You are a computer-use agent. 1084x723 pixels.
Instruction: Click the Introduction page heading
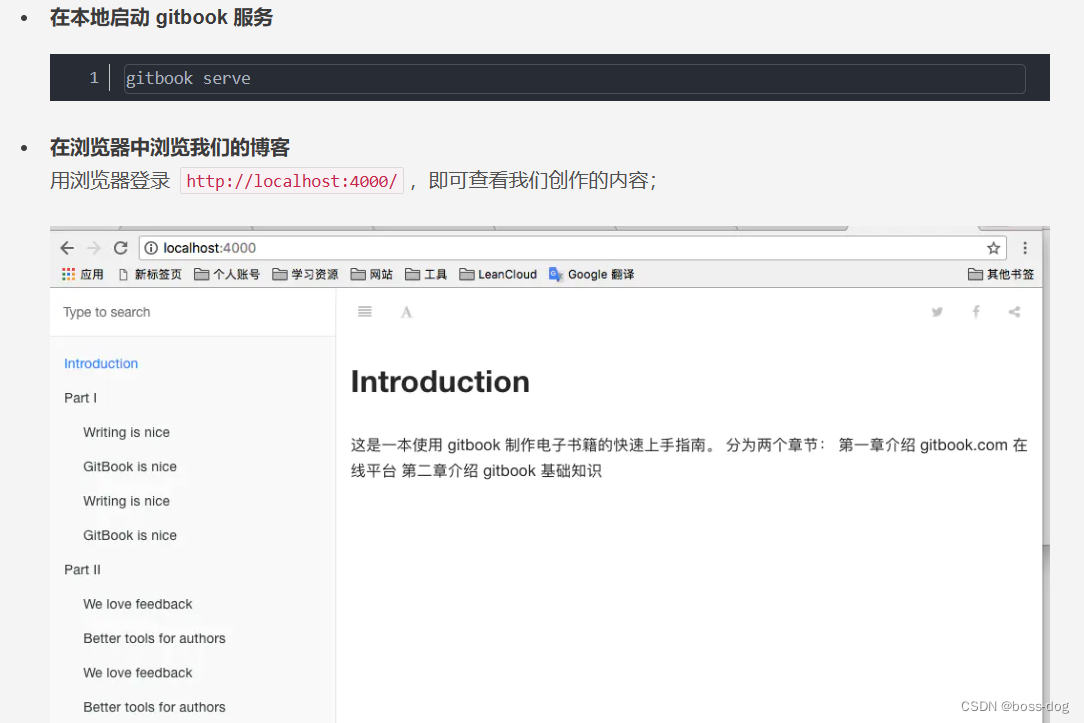click(x=440, y=382)
